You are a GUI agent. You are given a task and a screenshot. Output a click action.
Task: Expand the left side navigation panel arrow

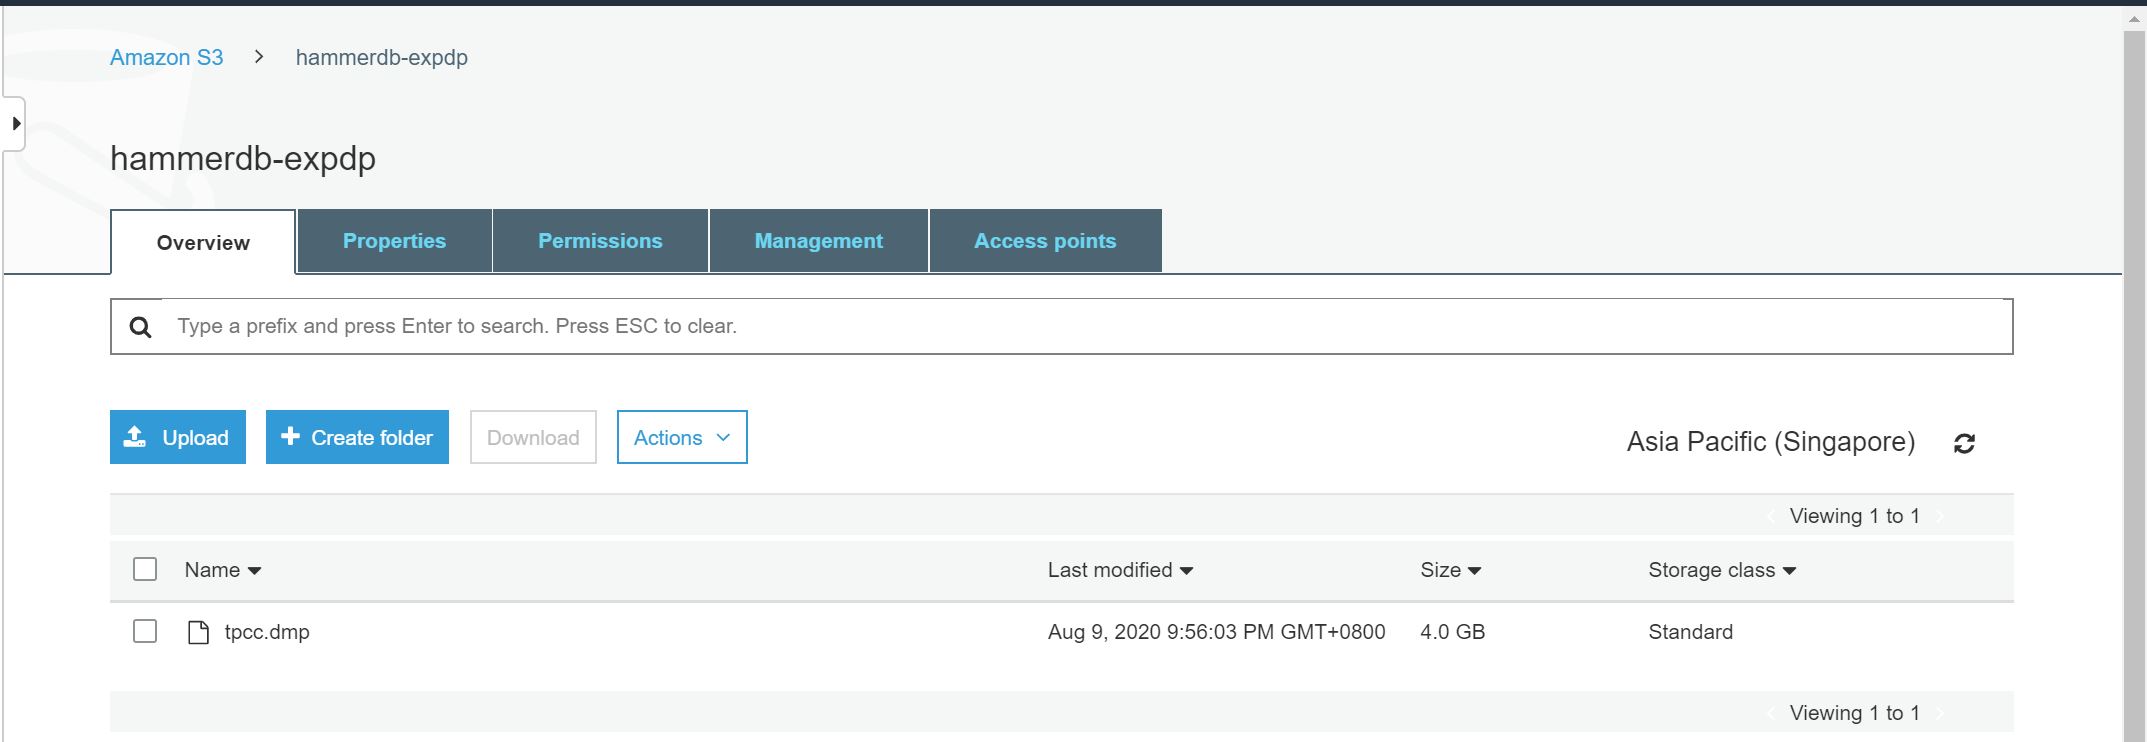pyautogui.click(x=15, y=124)
